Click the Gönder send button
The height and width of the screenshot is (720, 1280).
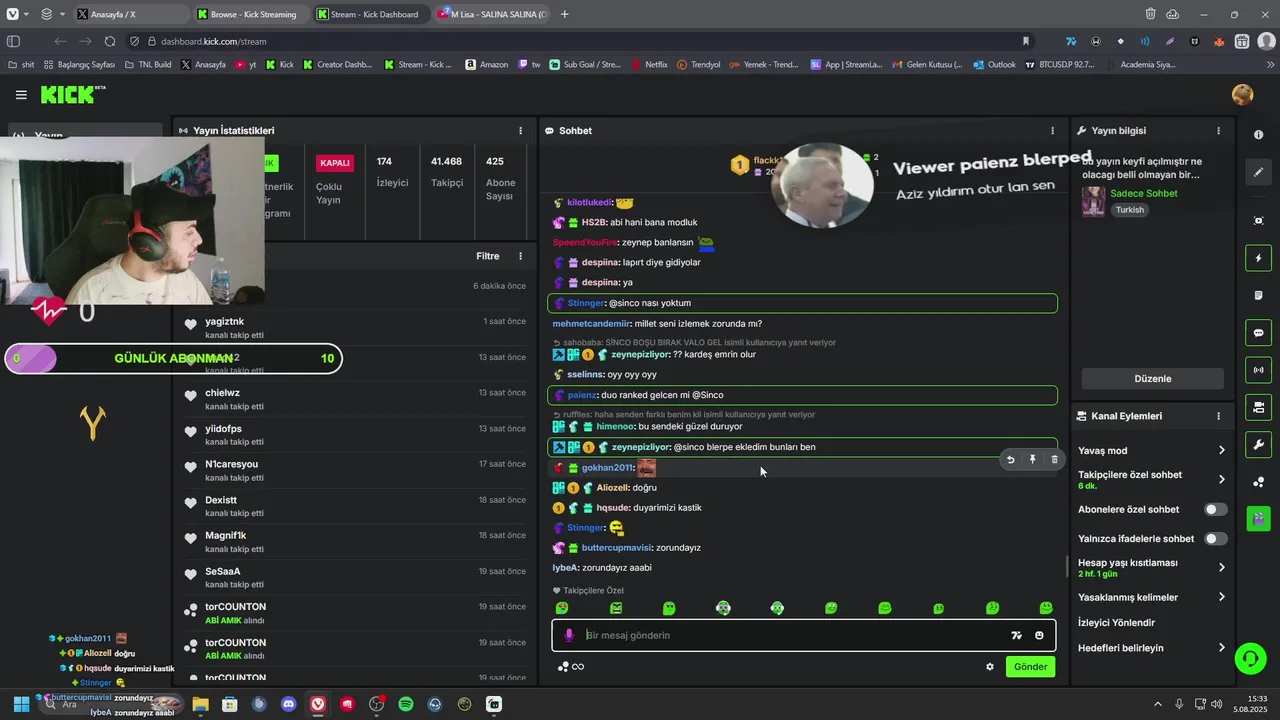pyautogui.click(x=1030, y=667)
